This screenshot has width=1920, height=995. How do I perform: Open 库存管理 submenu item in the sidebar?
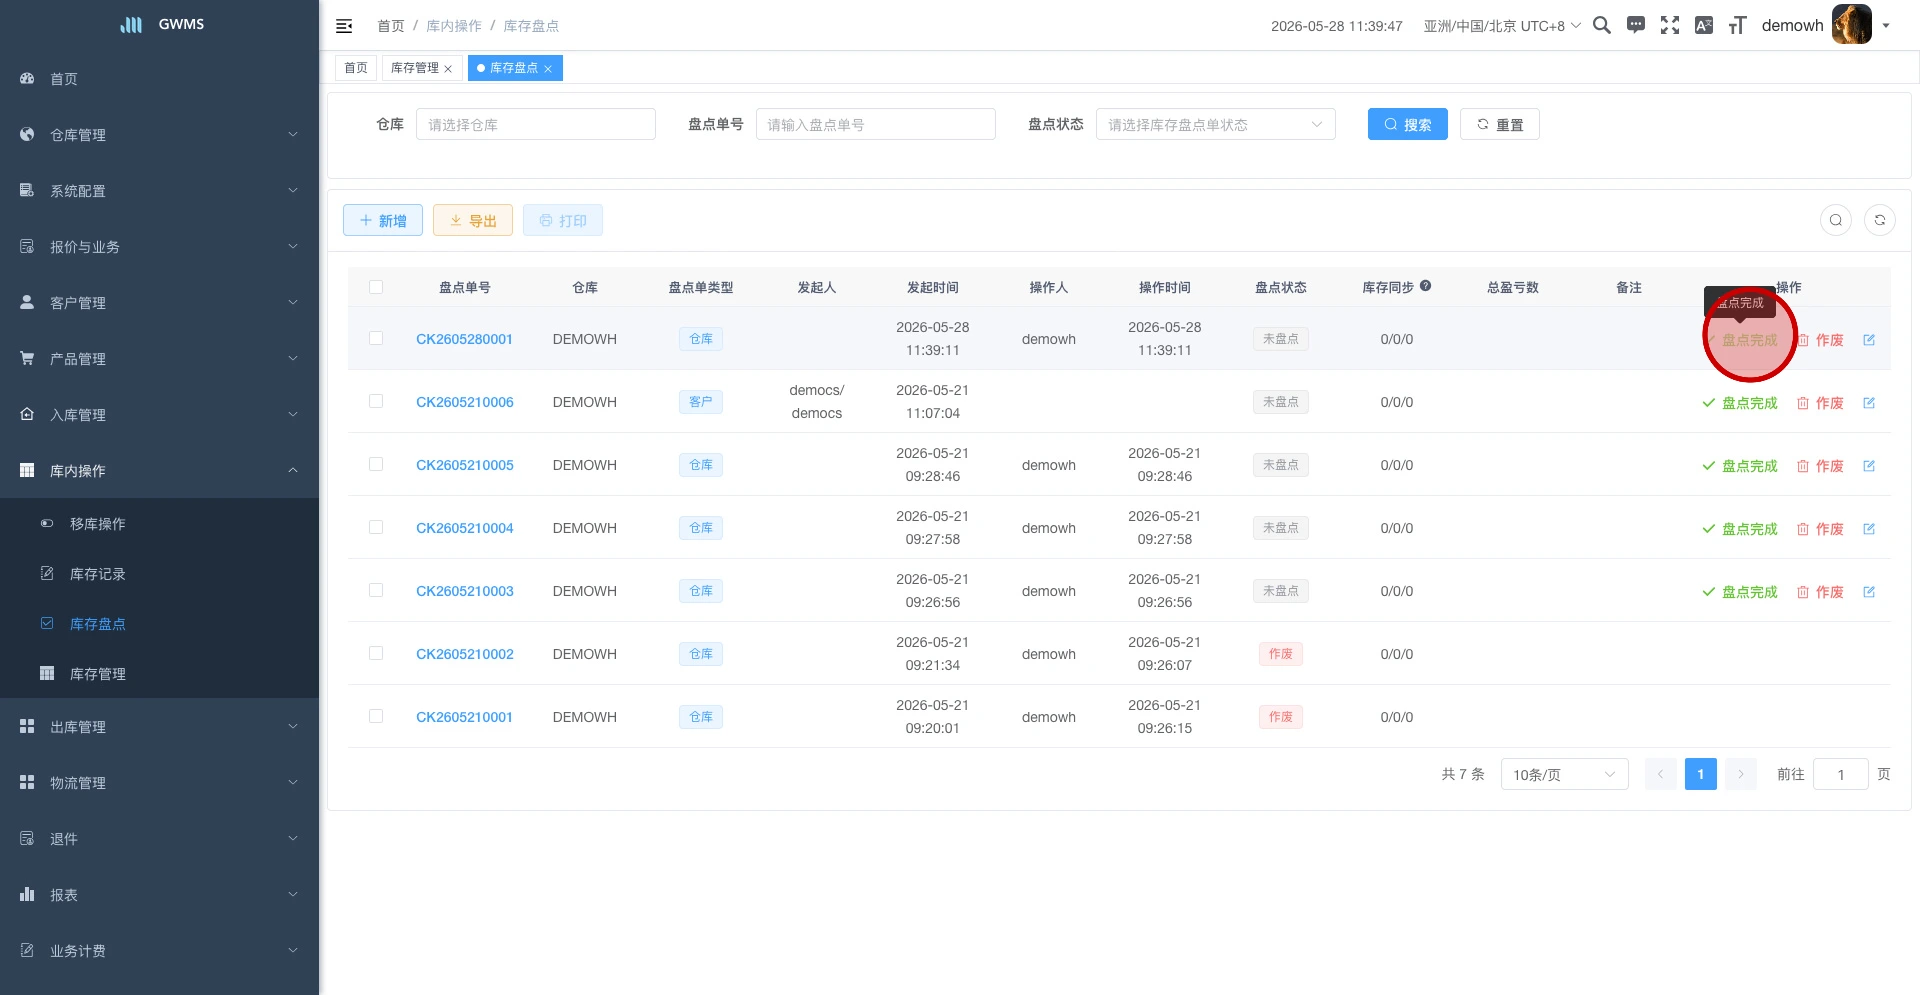click(159, 674)
